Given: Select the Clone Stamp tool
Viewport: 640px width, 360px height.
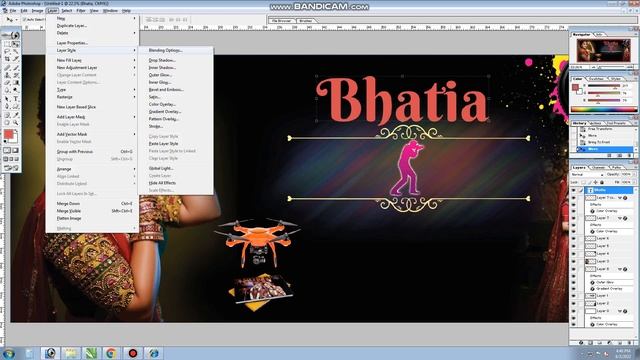Looking at the screenshot, I should [7, 75].
